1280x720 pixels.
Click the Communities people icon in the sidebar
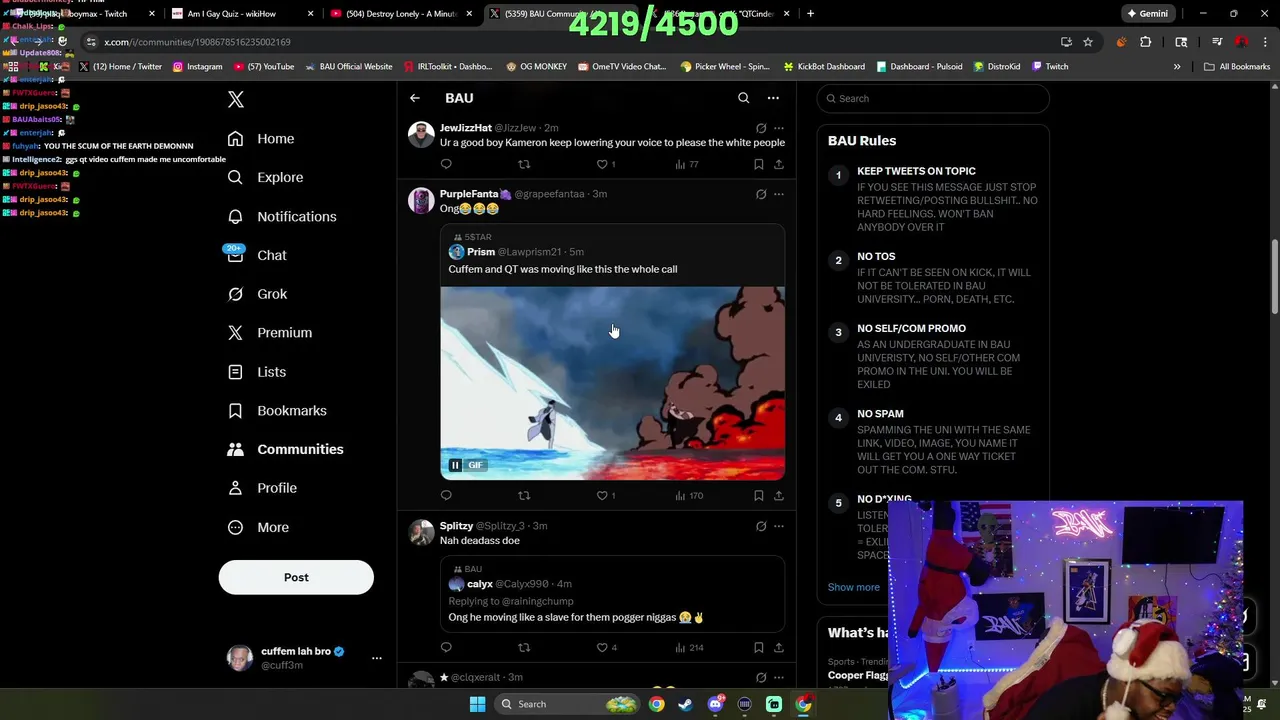coord(235,449)
